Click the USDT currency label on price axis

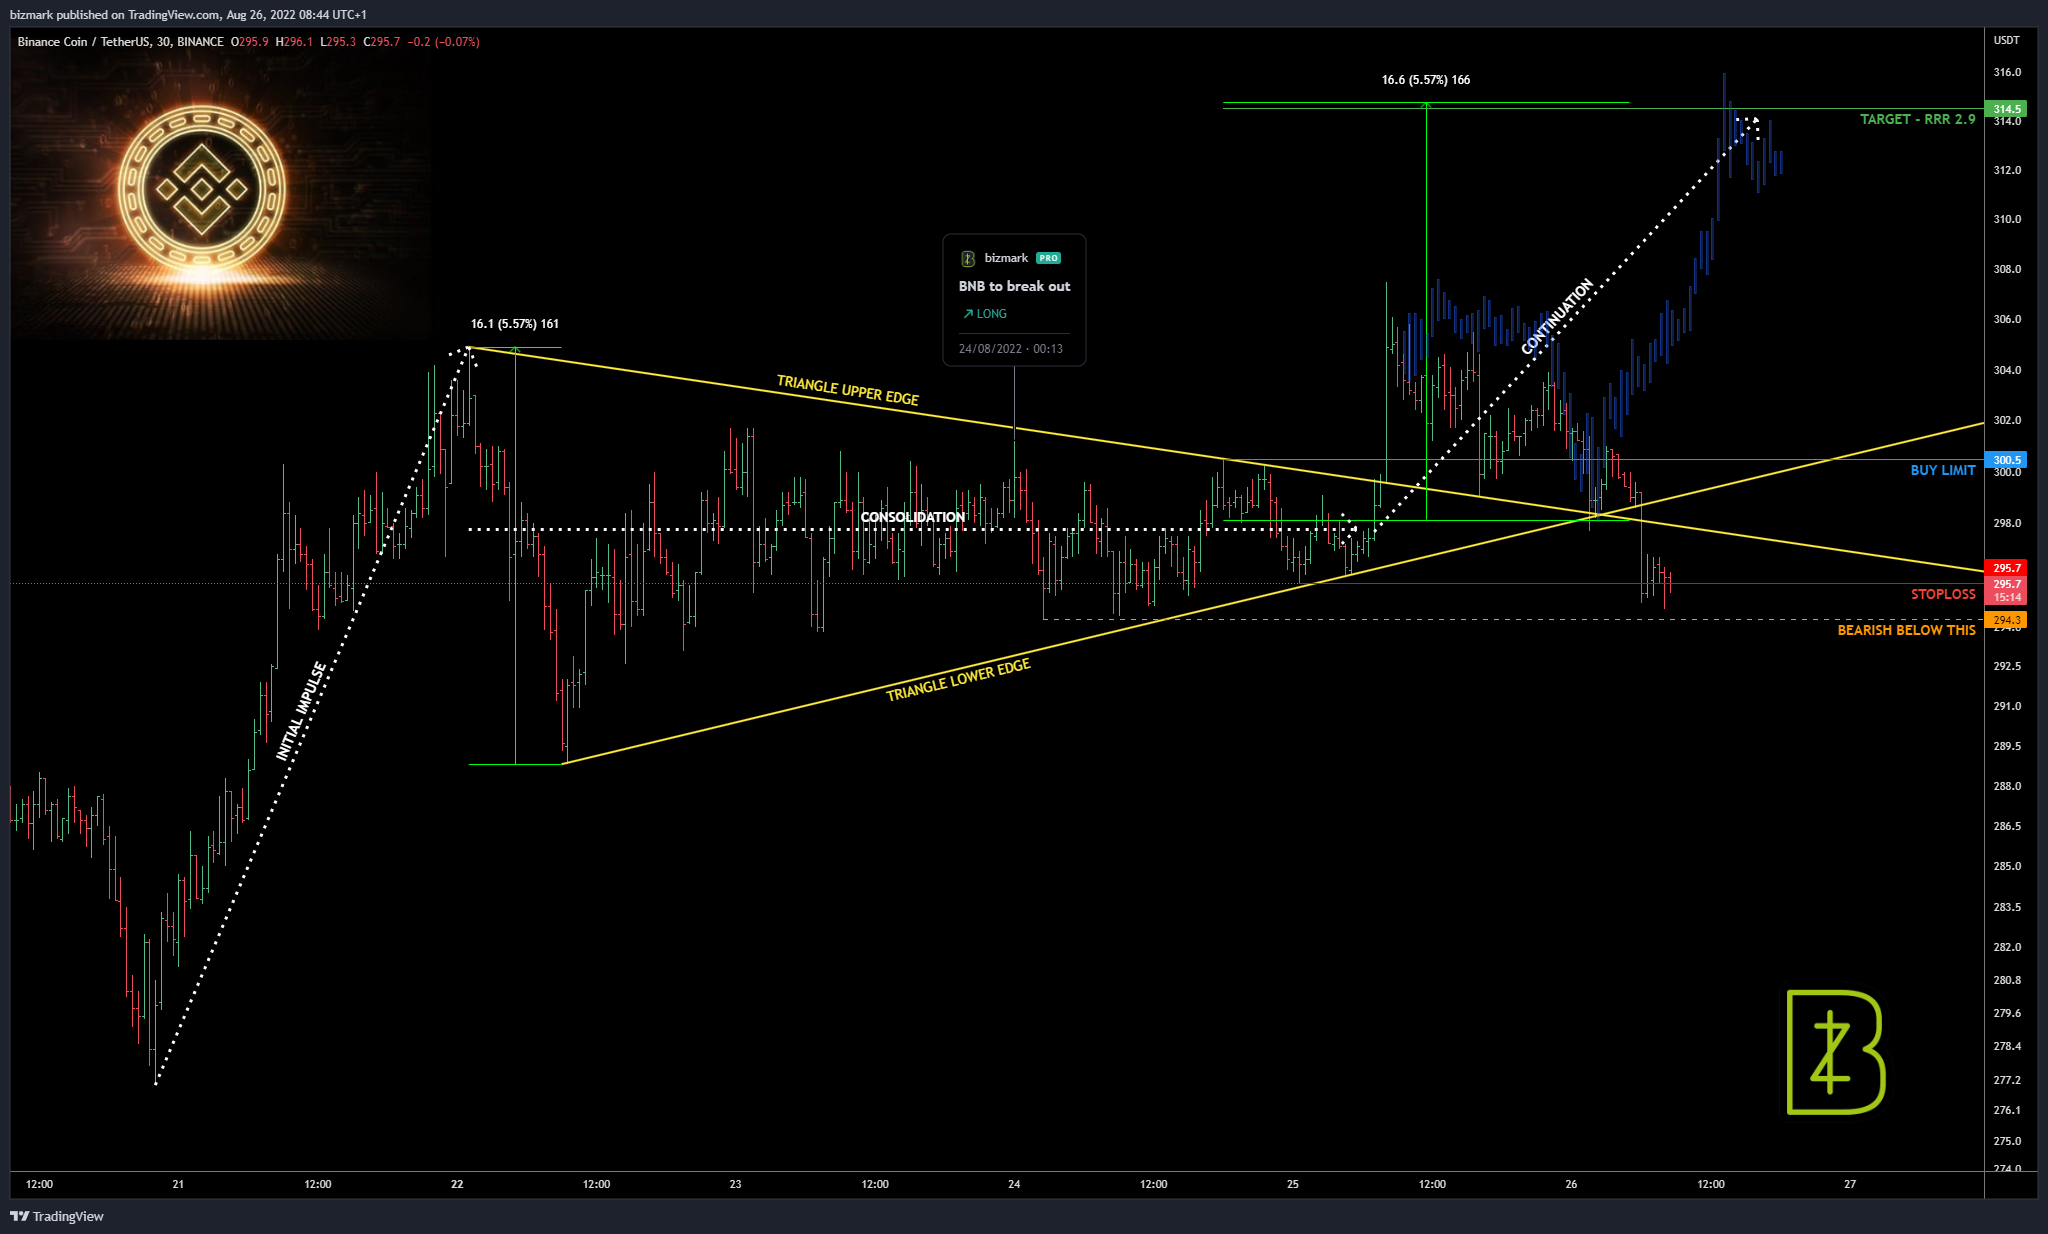click(2006, 41)
